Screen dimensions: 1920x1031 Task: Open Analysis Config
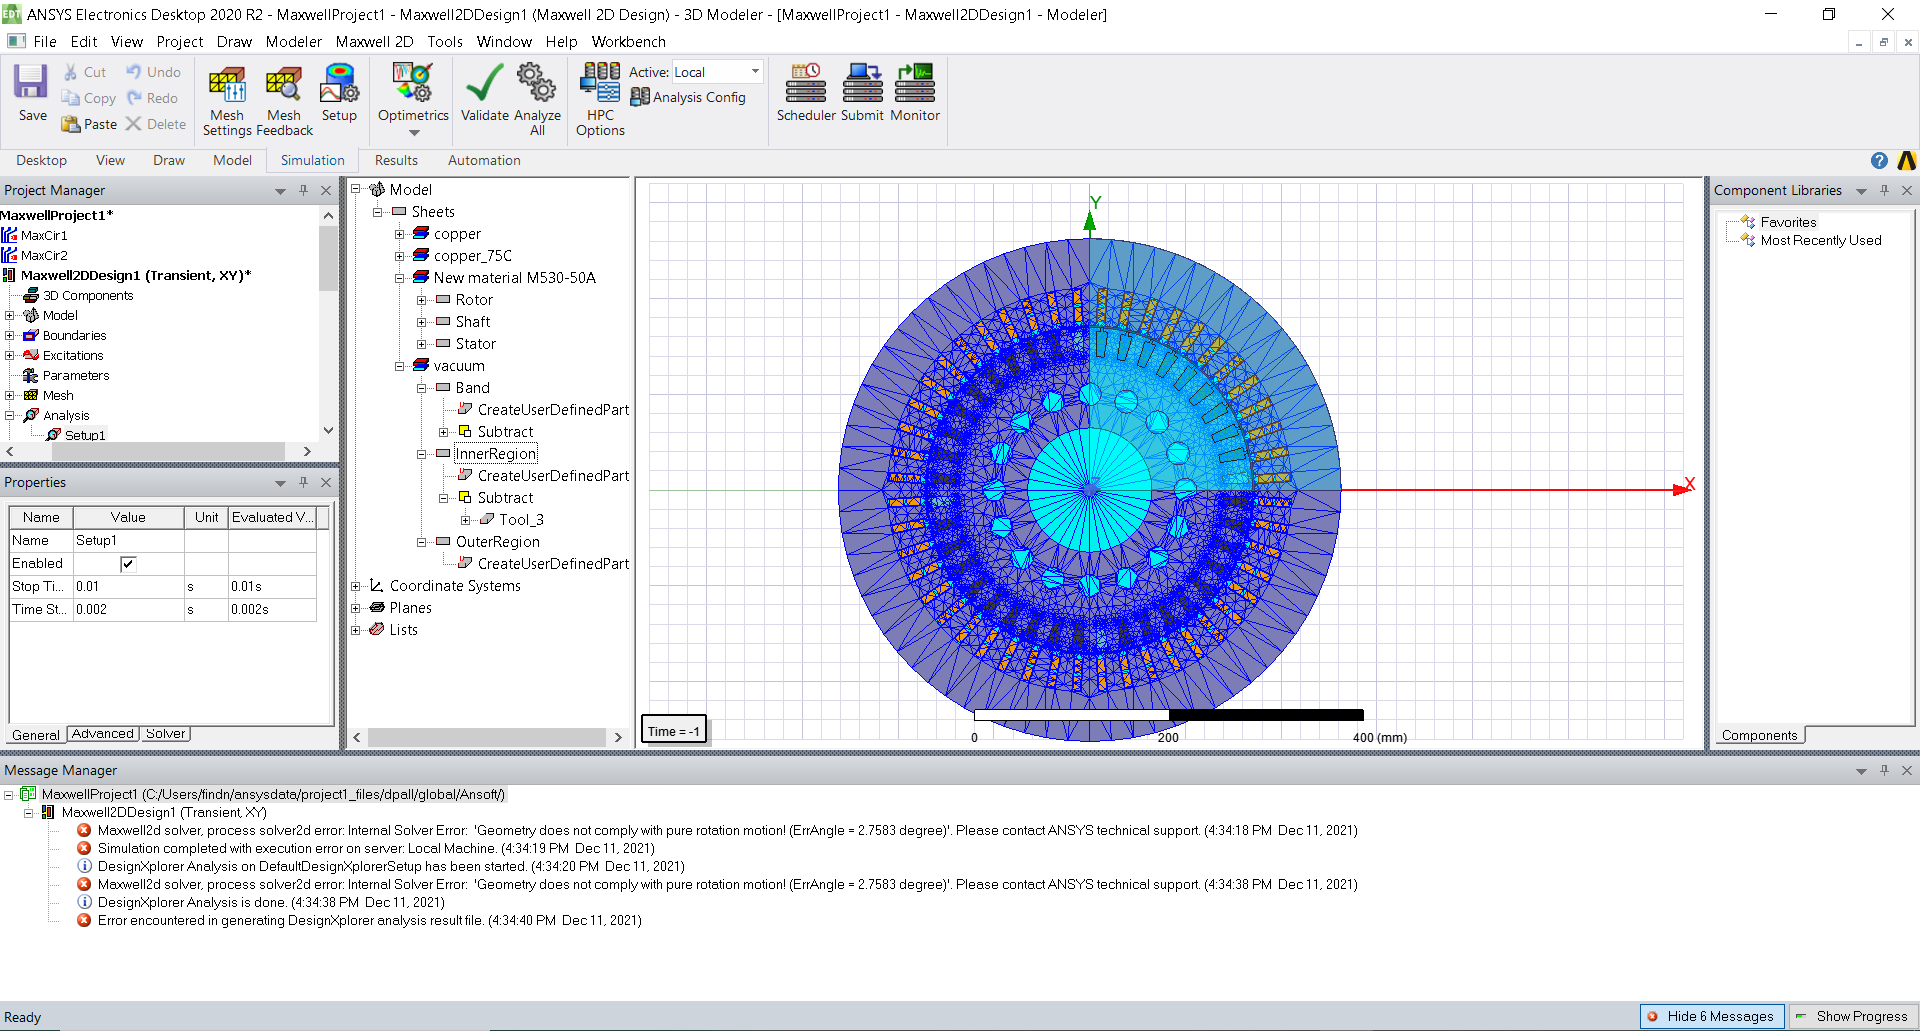688,97
